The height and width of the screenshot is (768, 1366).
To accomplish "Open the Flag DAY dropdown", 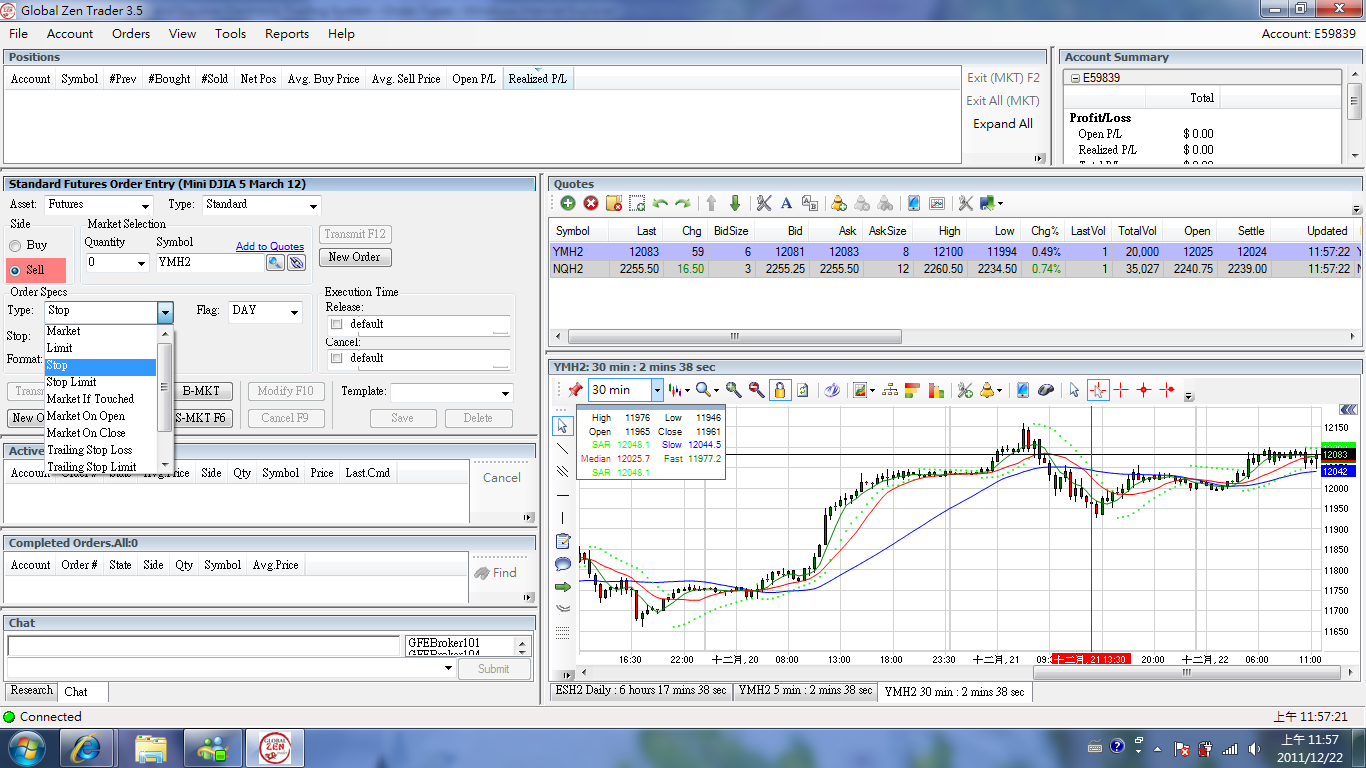I will 294,312.
